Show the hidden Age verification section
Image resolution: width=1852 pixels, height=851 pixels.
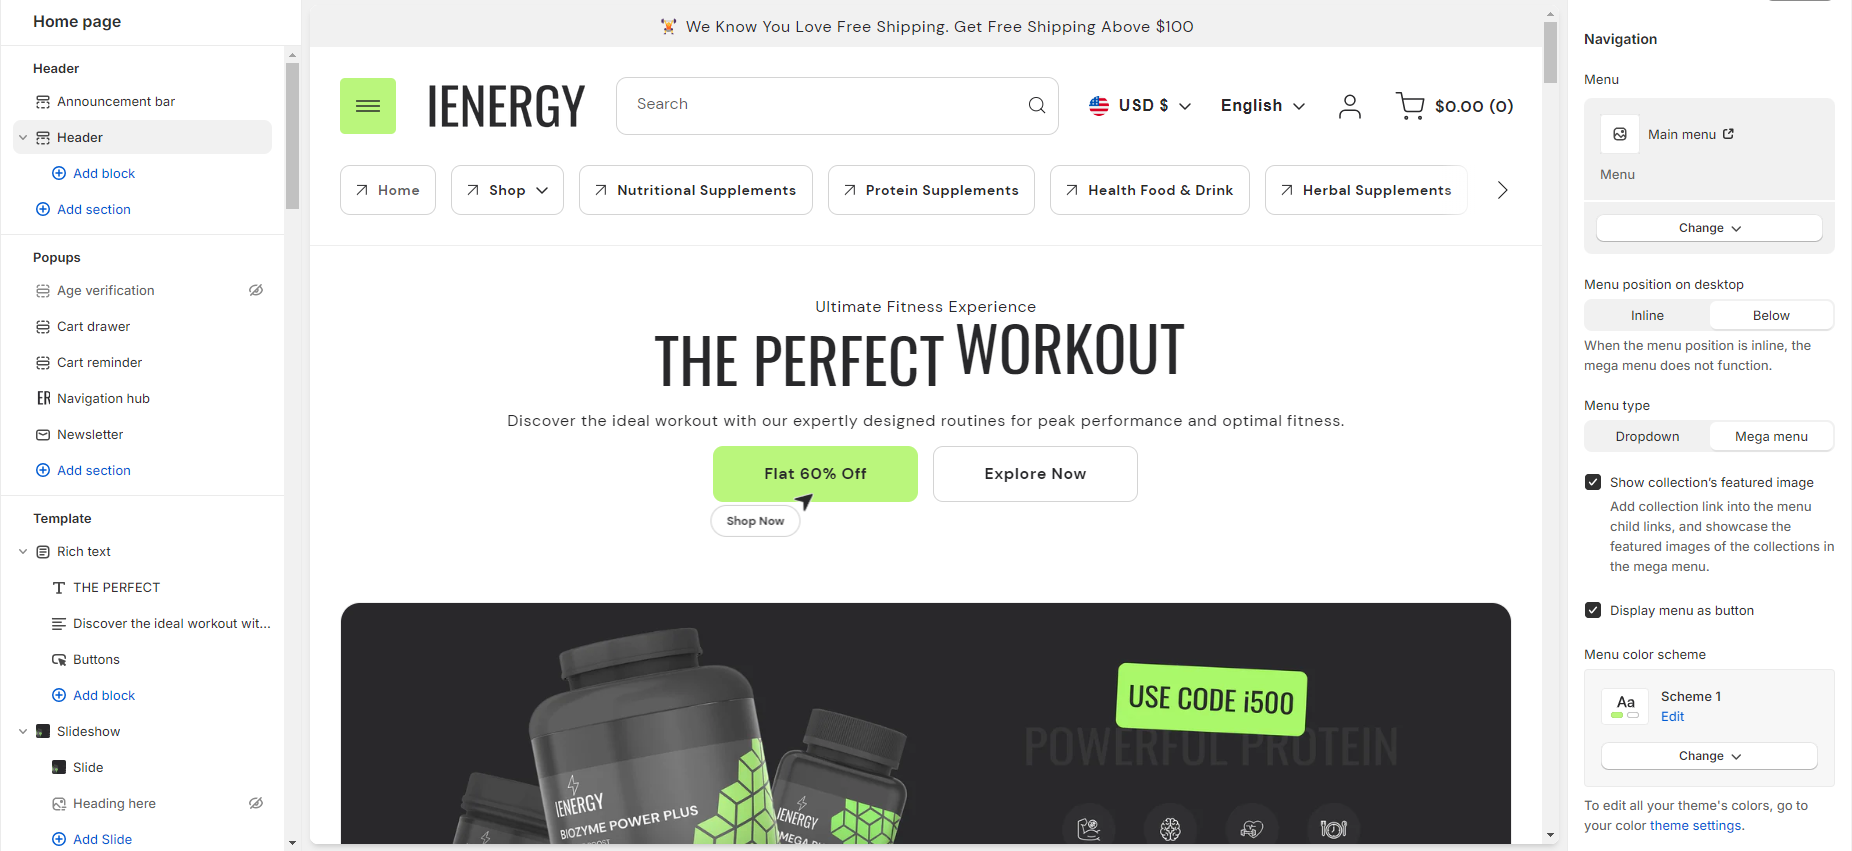(256, 290)
